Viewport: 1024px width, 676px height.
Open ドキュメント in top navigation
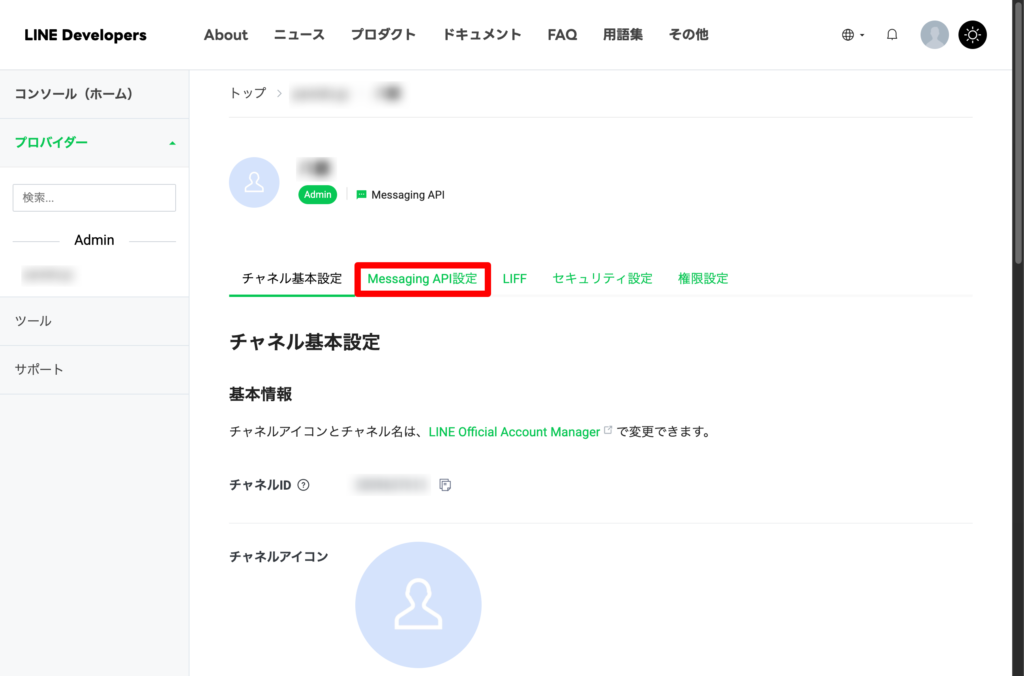point(481,35)
